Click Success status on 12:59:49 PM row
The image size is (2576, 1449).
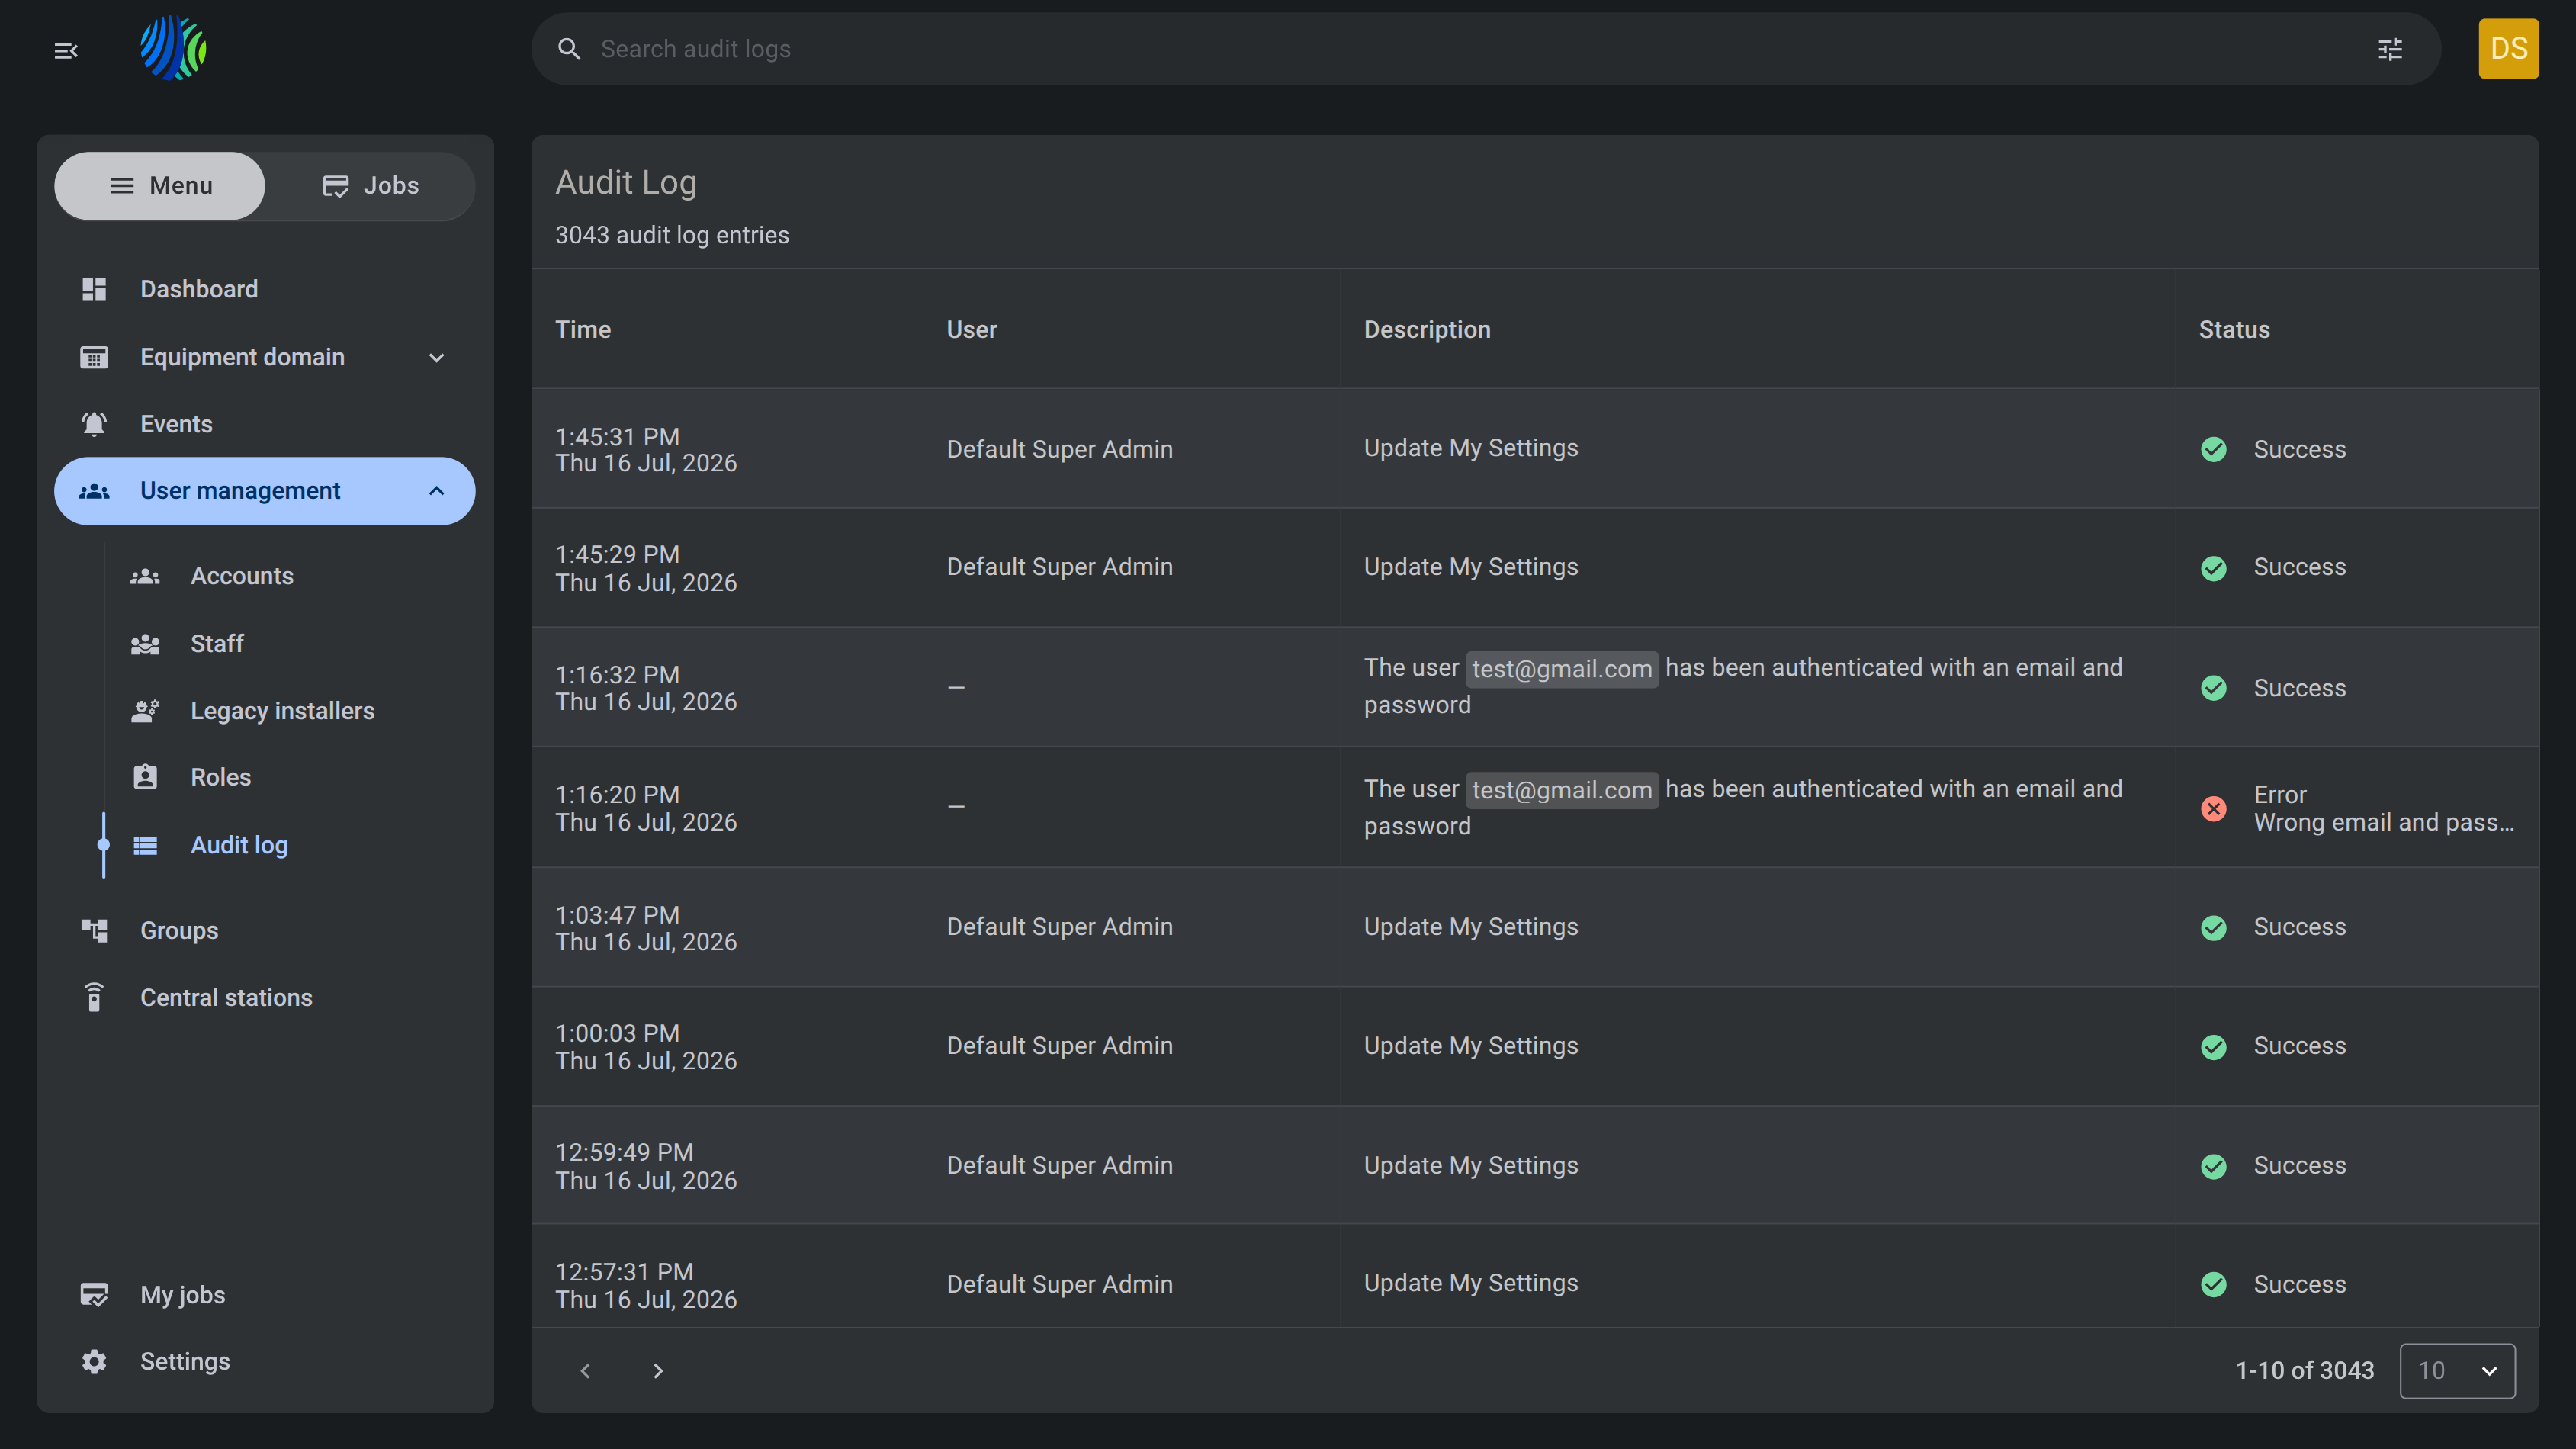(2299, 1165)
